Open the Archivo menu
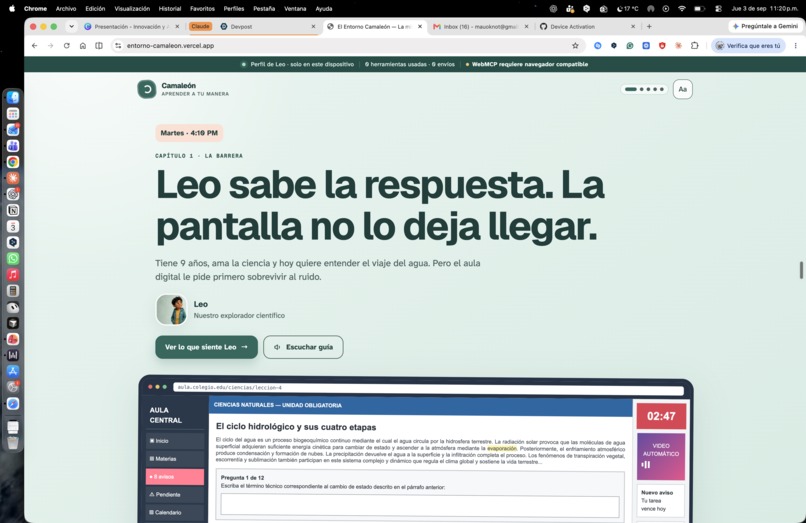Screen dimensions: 806x523 pos(66,9)
